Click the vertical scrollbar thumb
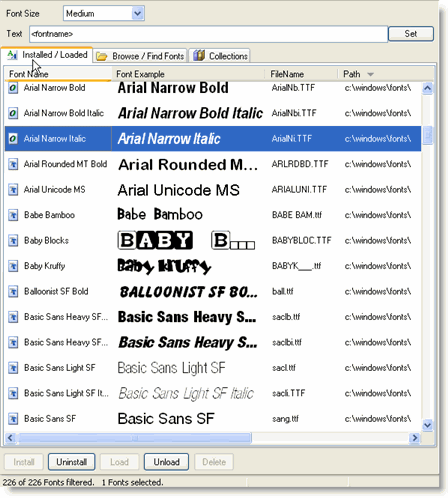 tap(427, 135)
